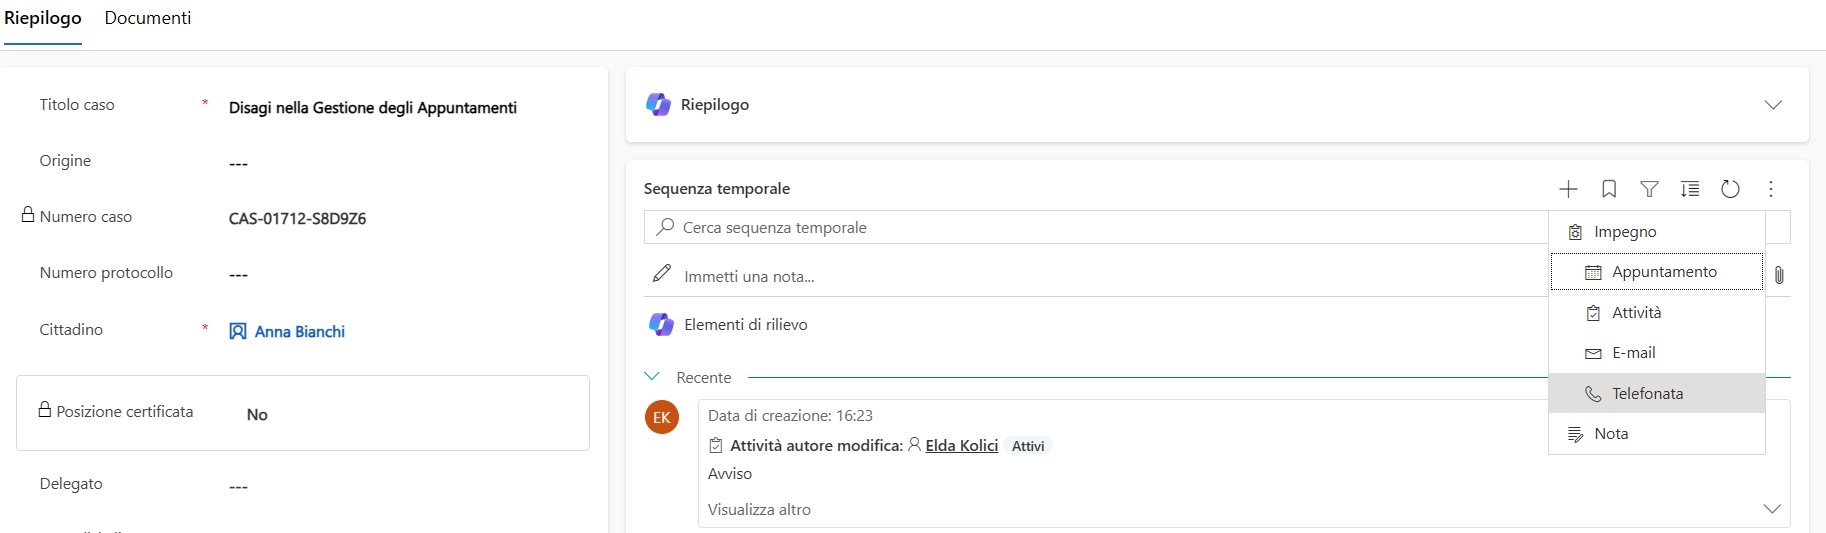This screenshot has height=533, width=1826.
Task: Click the bookmark icon in timeline toolbar
Action: [1609, 189]
